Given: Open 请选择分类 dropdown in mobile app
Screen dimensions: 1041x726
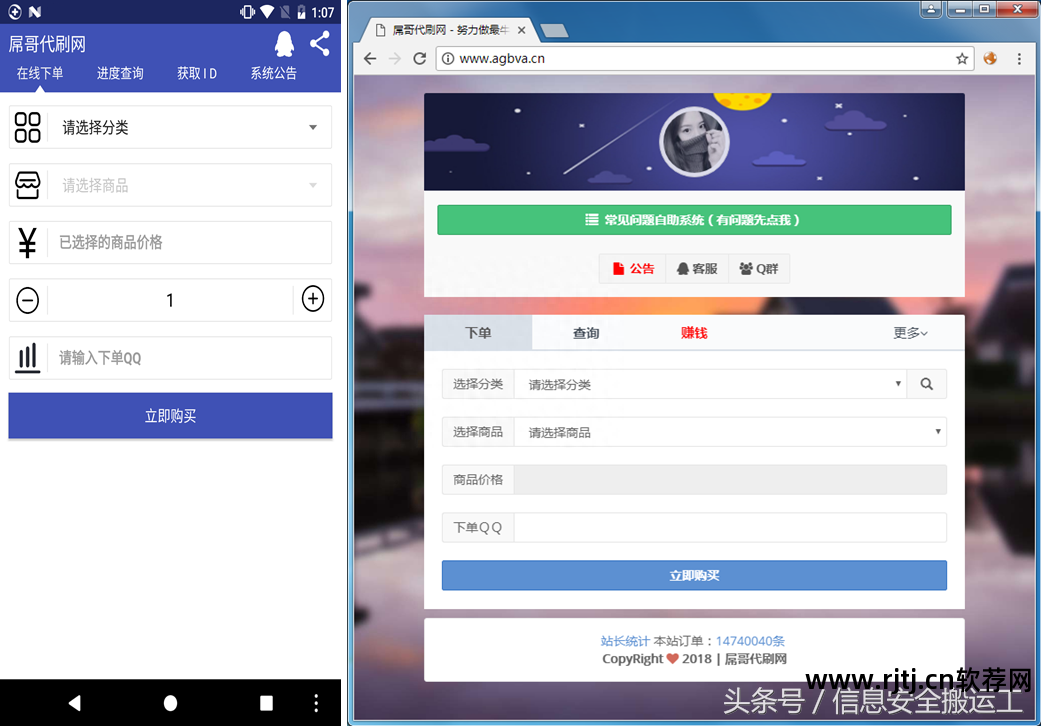Looking at the screenshot, I should pos(190,127).
